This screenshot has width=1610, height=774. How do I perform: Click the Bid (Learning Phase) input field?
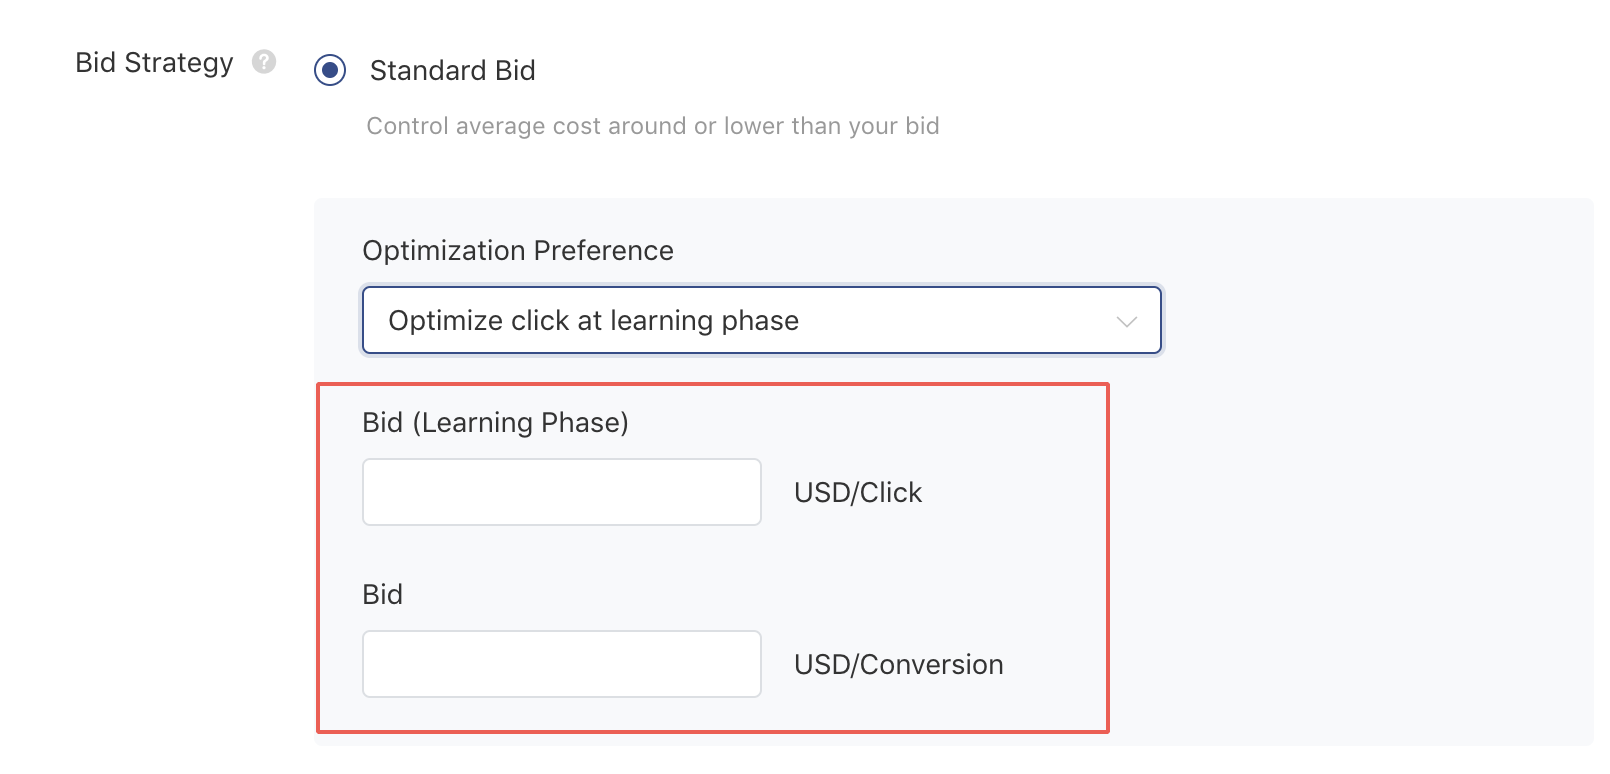pos(560,491)
